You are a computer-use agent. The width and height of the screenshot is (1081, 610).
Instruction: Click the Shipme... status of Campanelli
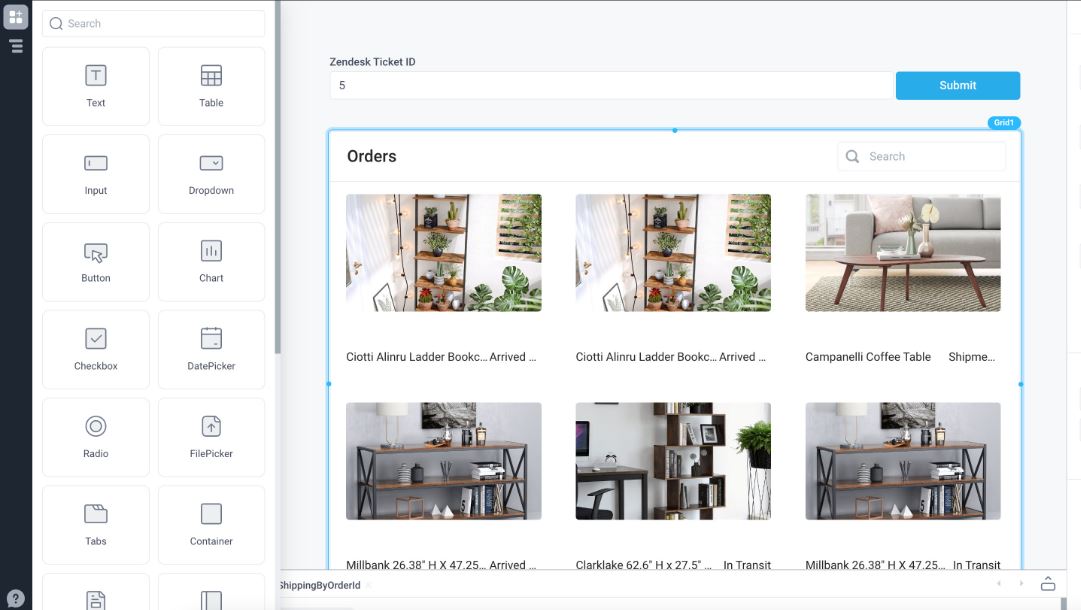(x=971, y=356)
